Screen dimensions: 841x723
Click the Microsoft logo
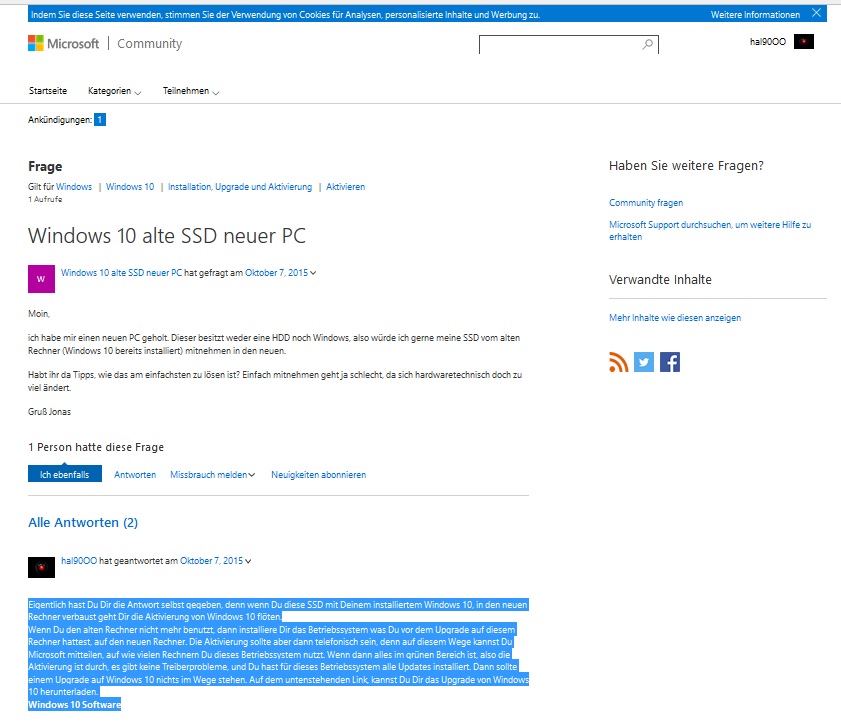click(63, 43)
